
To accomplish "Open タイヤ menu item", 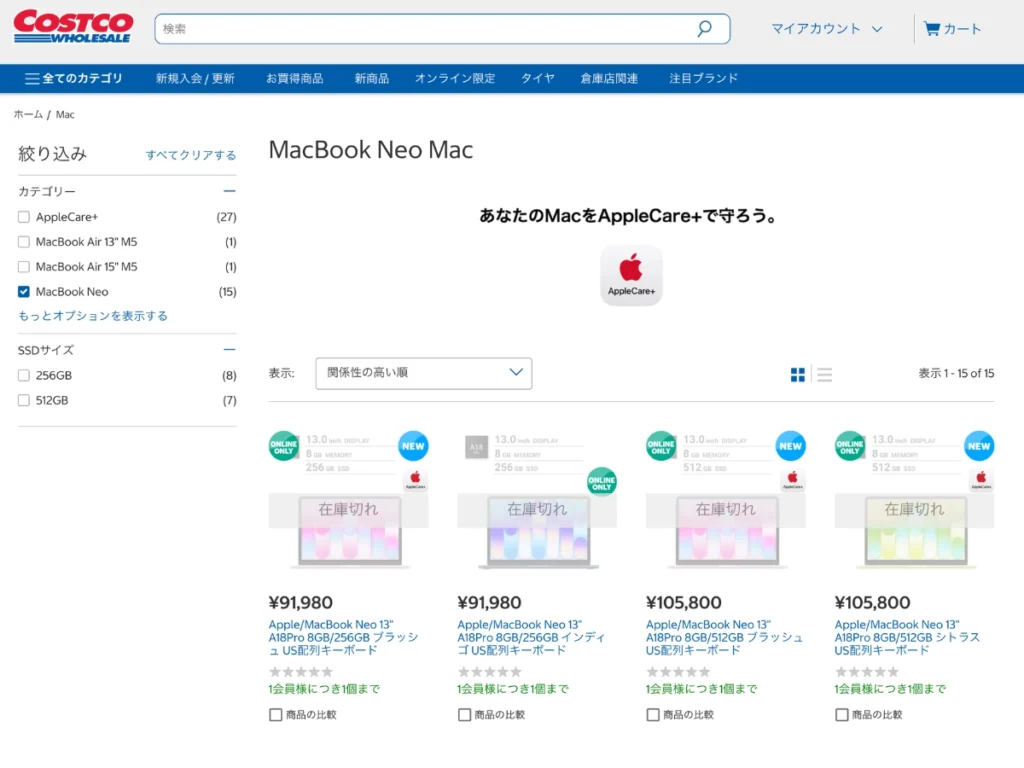I will 537,78.
